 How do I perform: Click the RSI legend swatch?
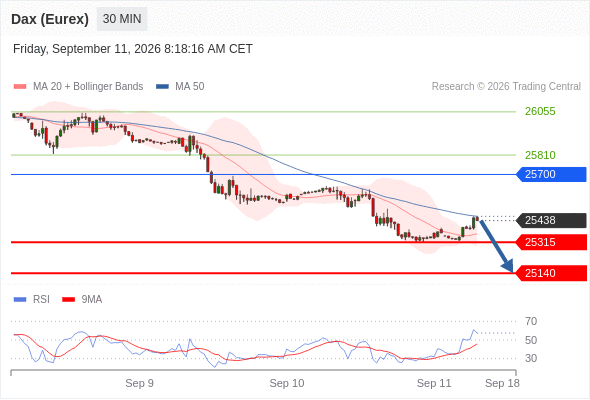point(20,300)
